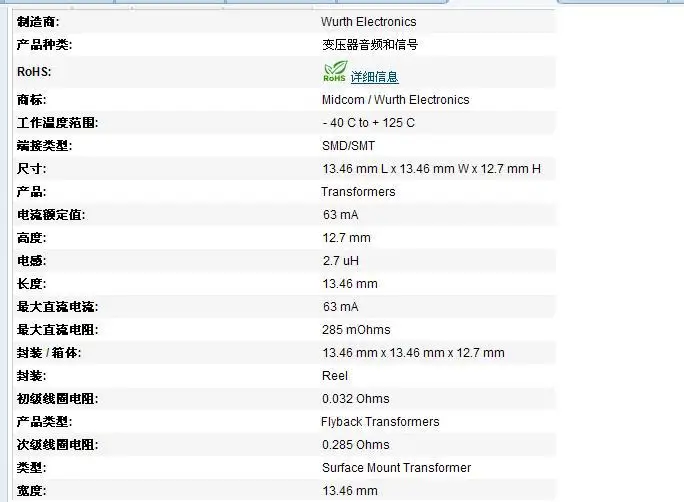Click the temperature range - 40 C to + 125 C

coord(369,123)
